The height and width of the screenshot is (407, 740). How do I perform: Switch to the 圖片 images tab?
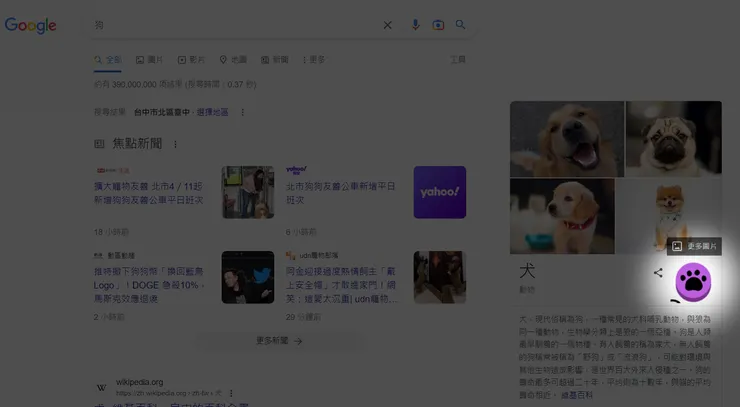point(149,60)
